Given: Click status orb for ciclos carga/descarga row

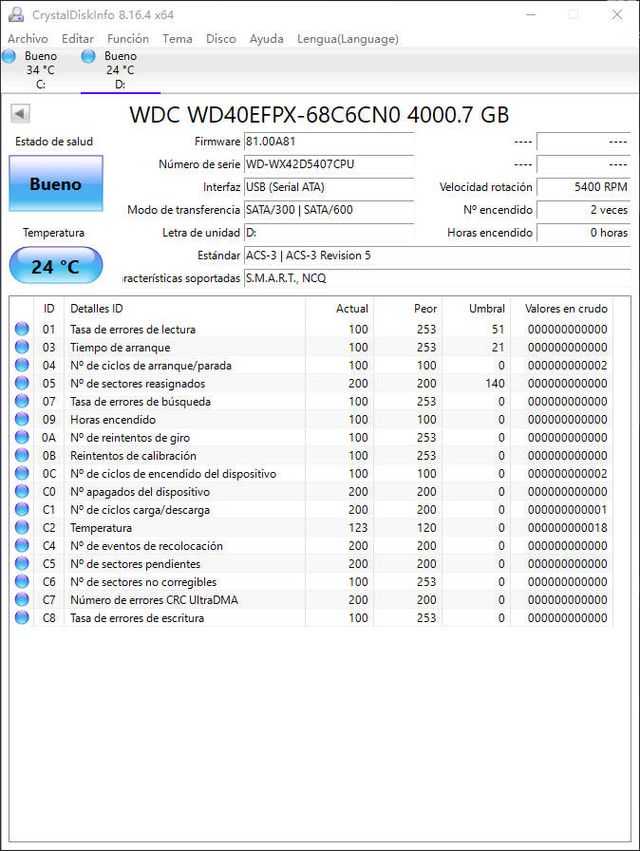Looking at the screenshot, I should click(x=22, y=509).
